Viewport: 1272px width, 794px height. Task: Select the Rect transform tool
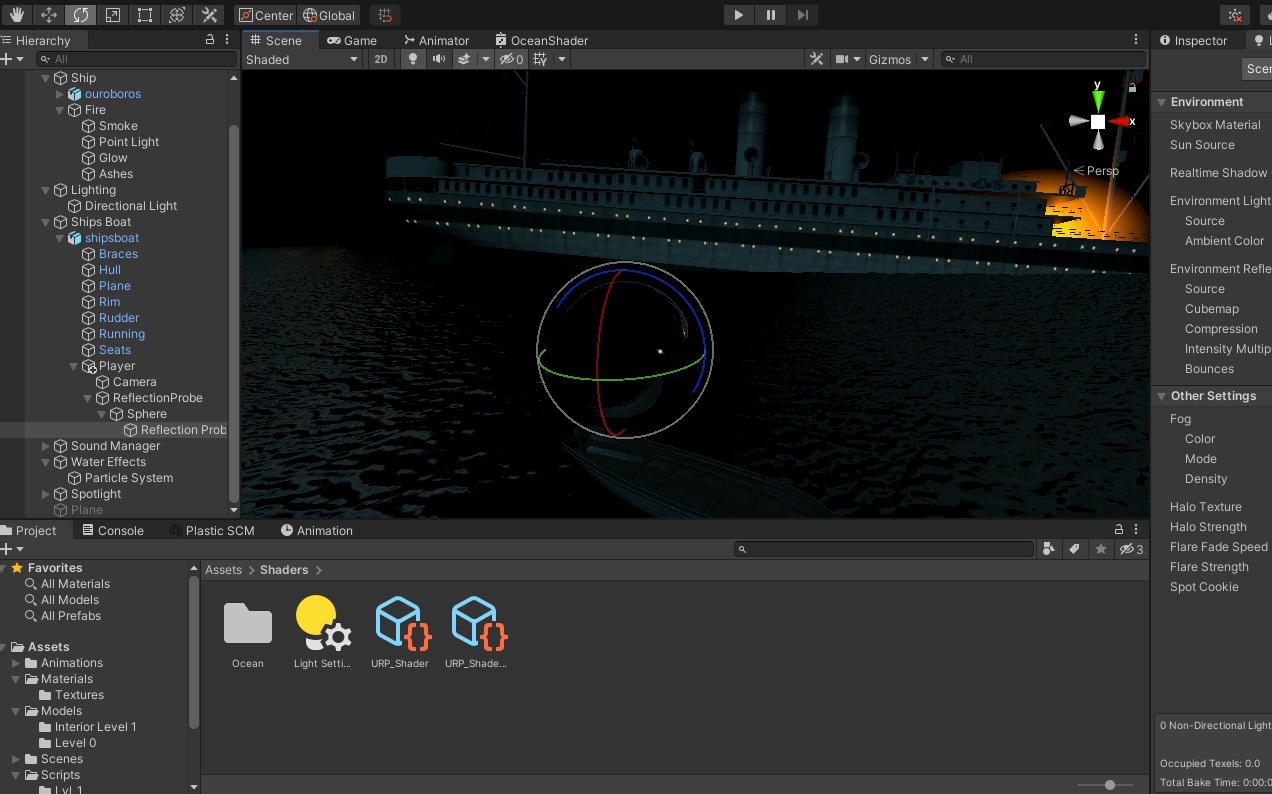click(x=145, y=15)
